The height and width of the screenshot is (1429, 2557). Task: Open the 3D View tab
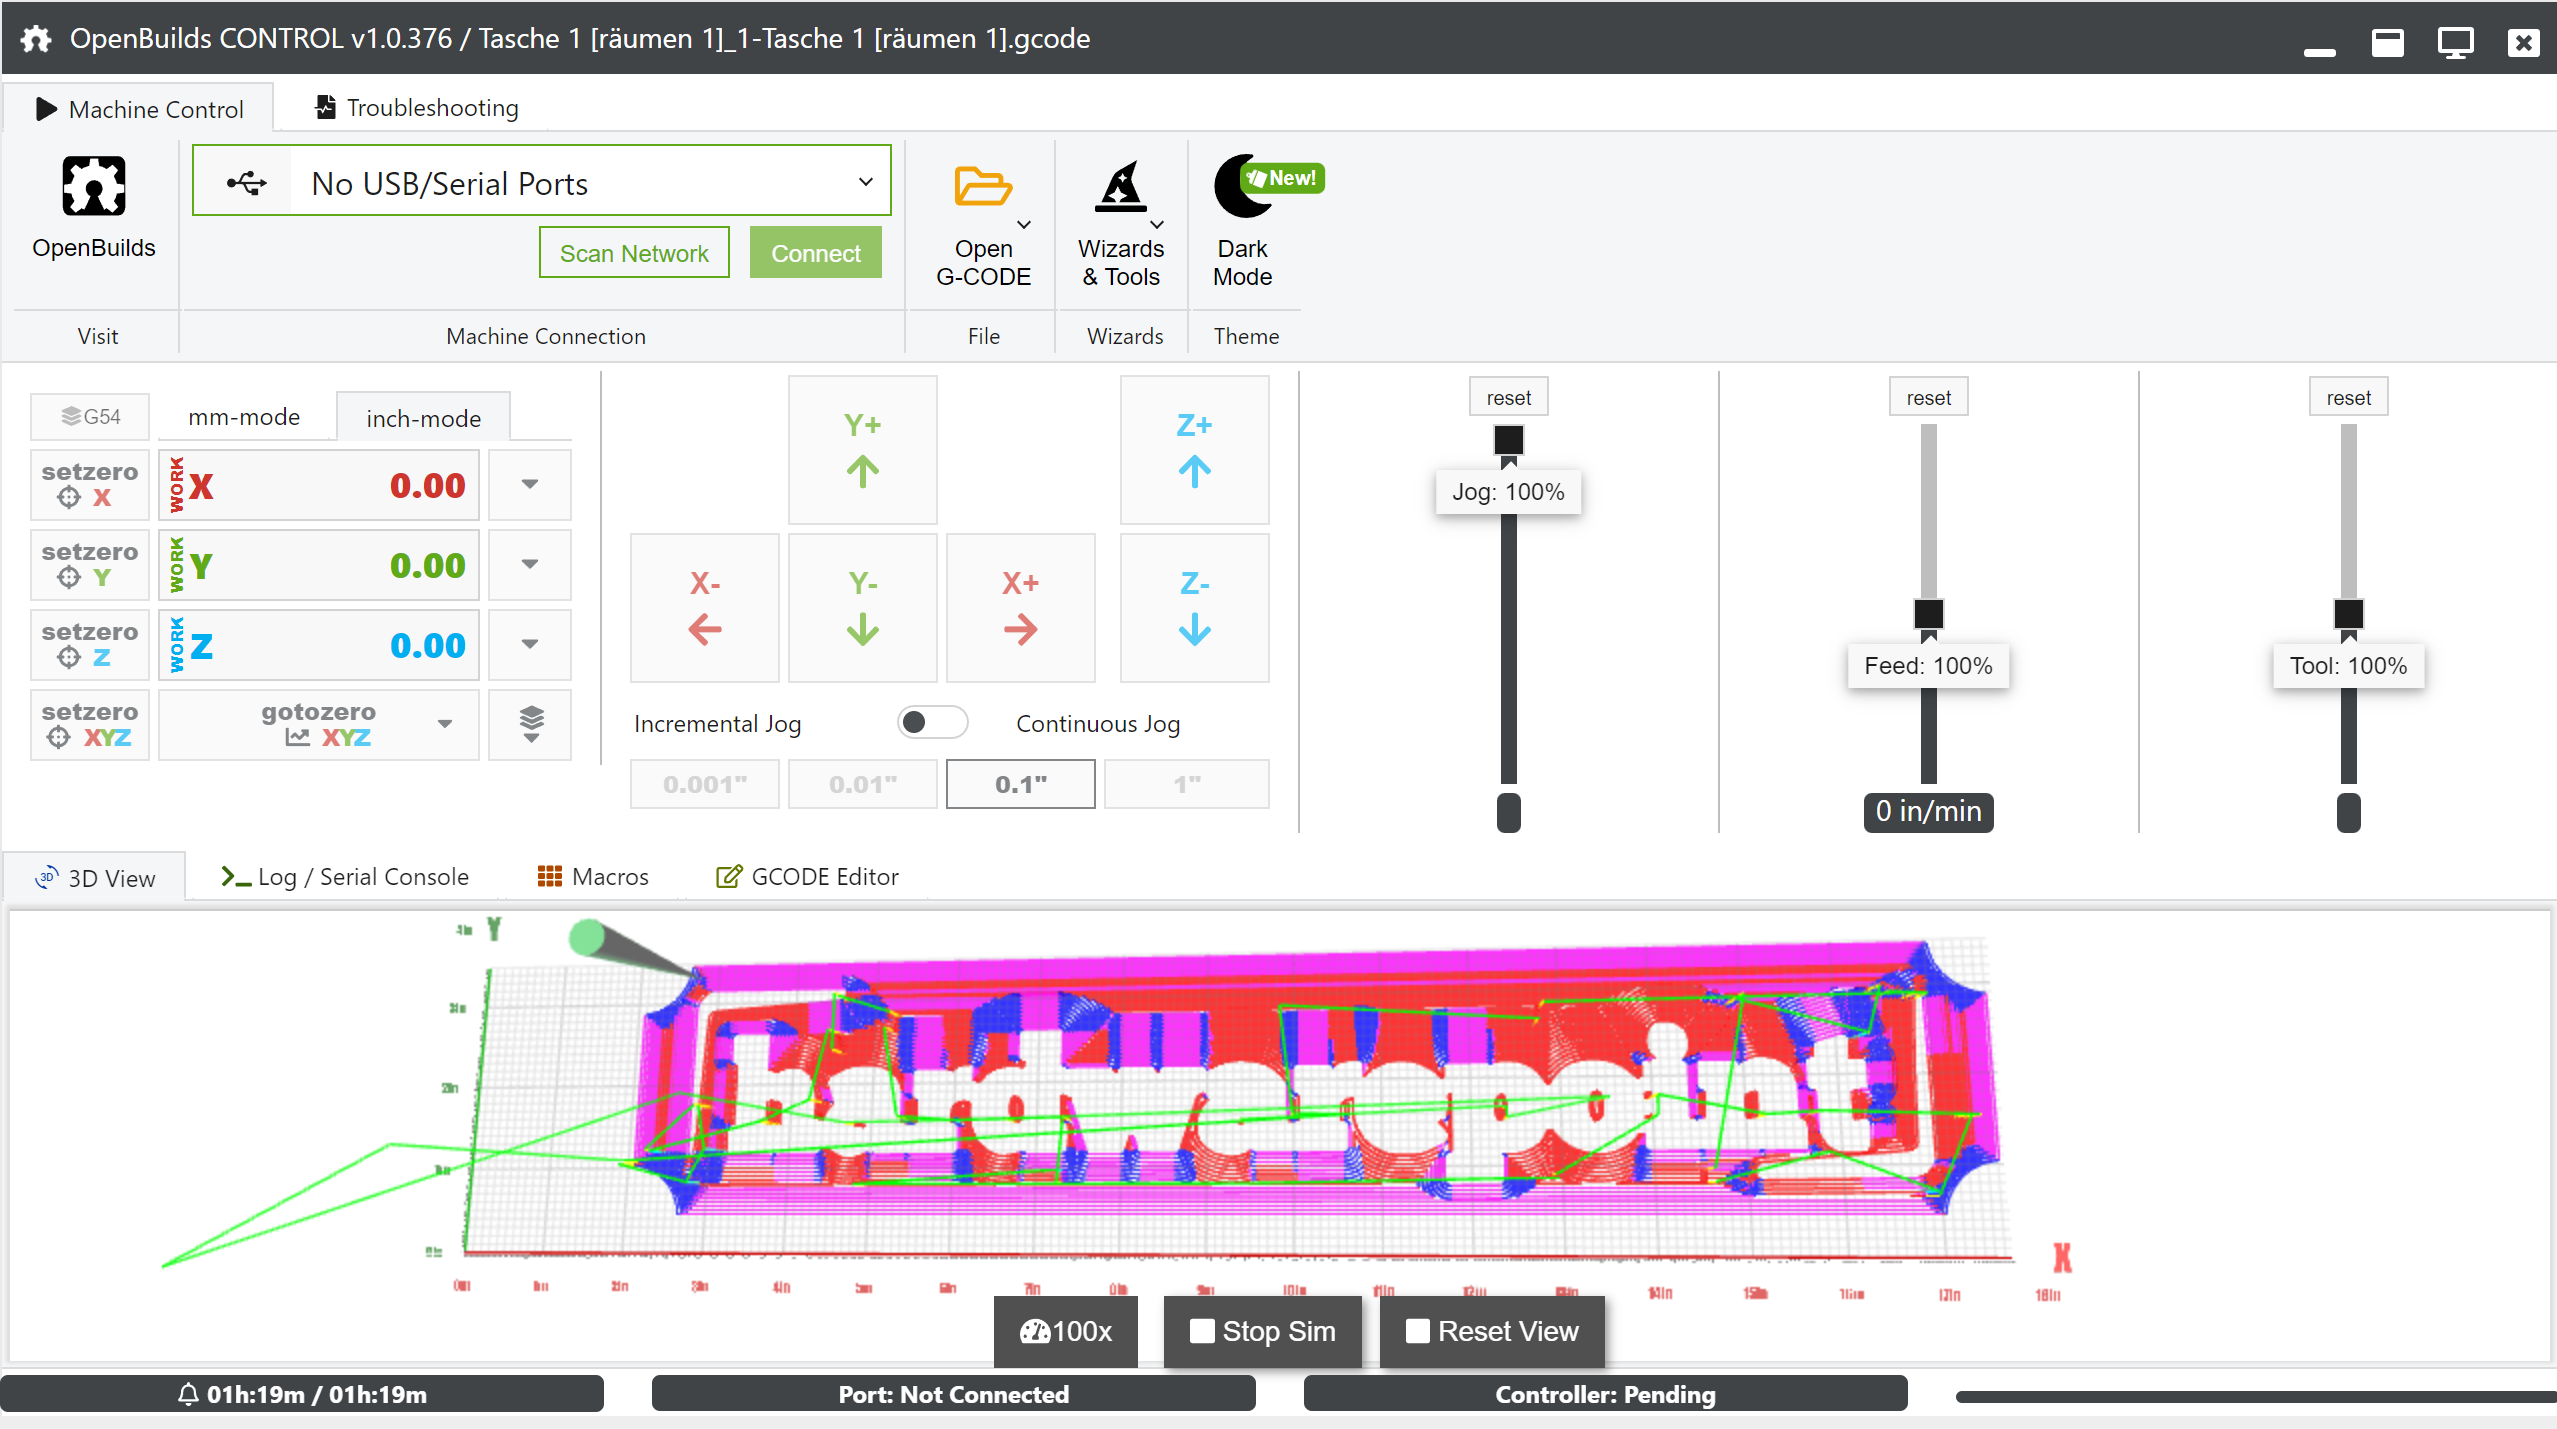96,878
